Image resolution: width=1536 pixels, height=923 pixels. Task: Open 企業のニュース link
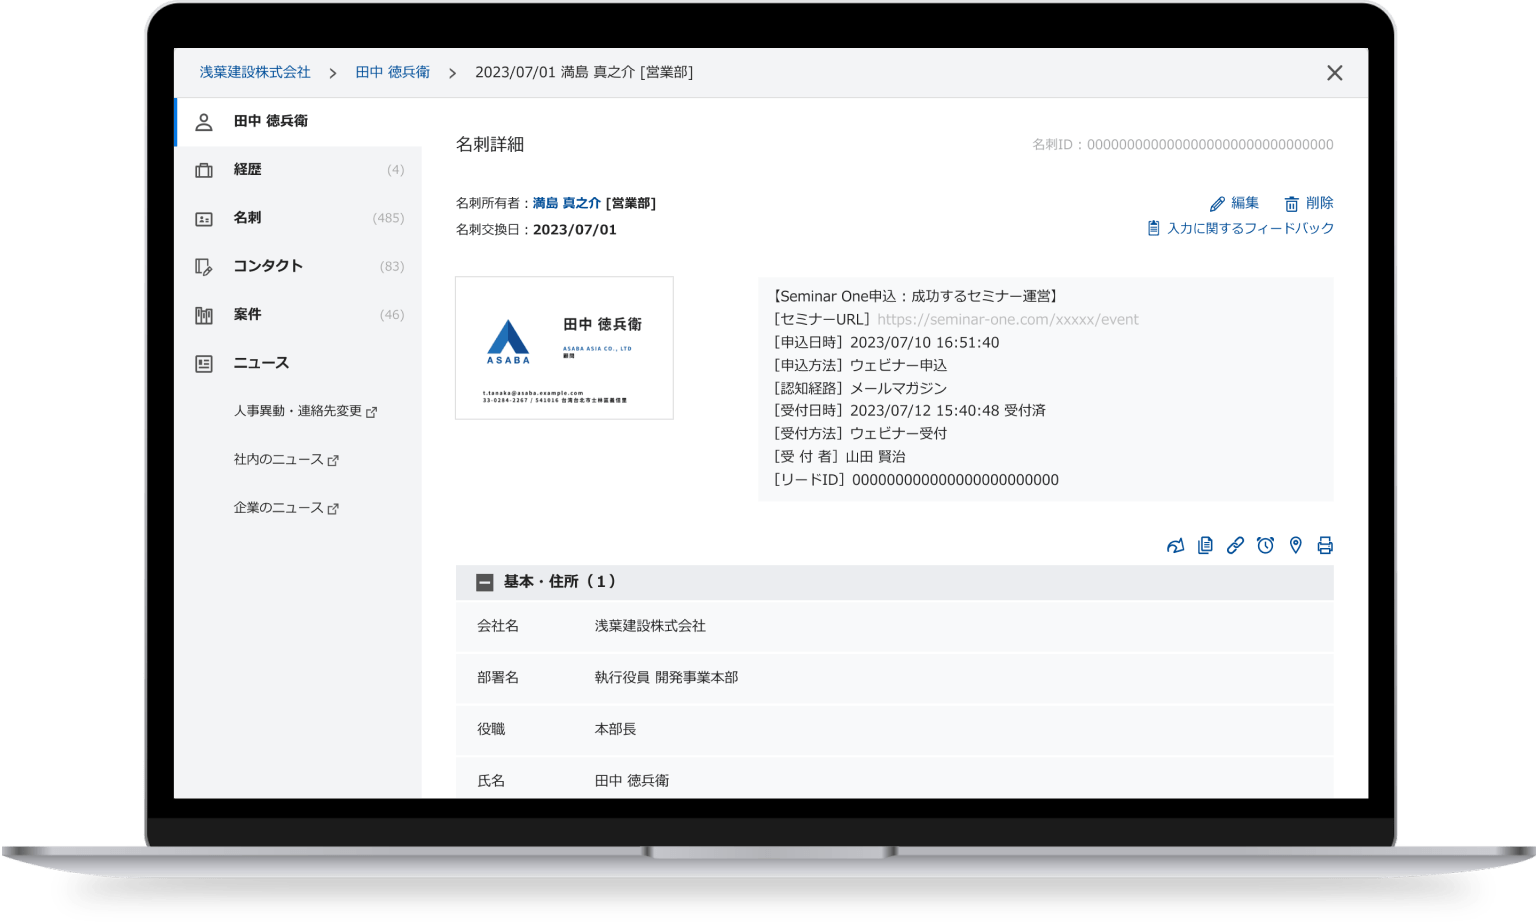pos(279,508)
